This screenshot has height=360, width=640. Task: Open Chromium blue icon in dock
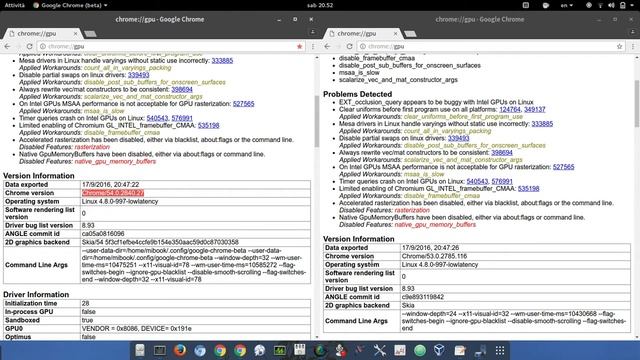200,350
